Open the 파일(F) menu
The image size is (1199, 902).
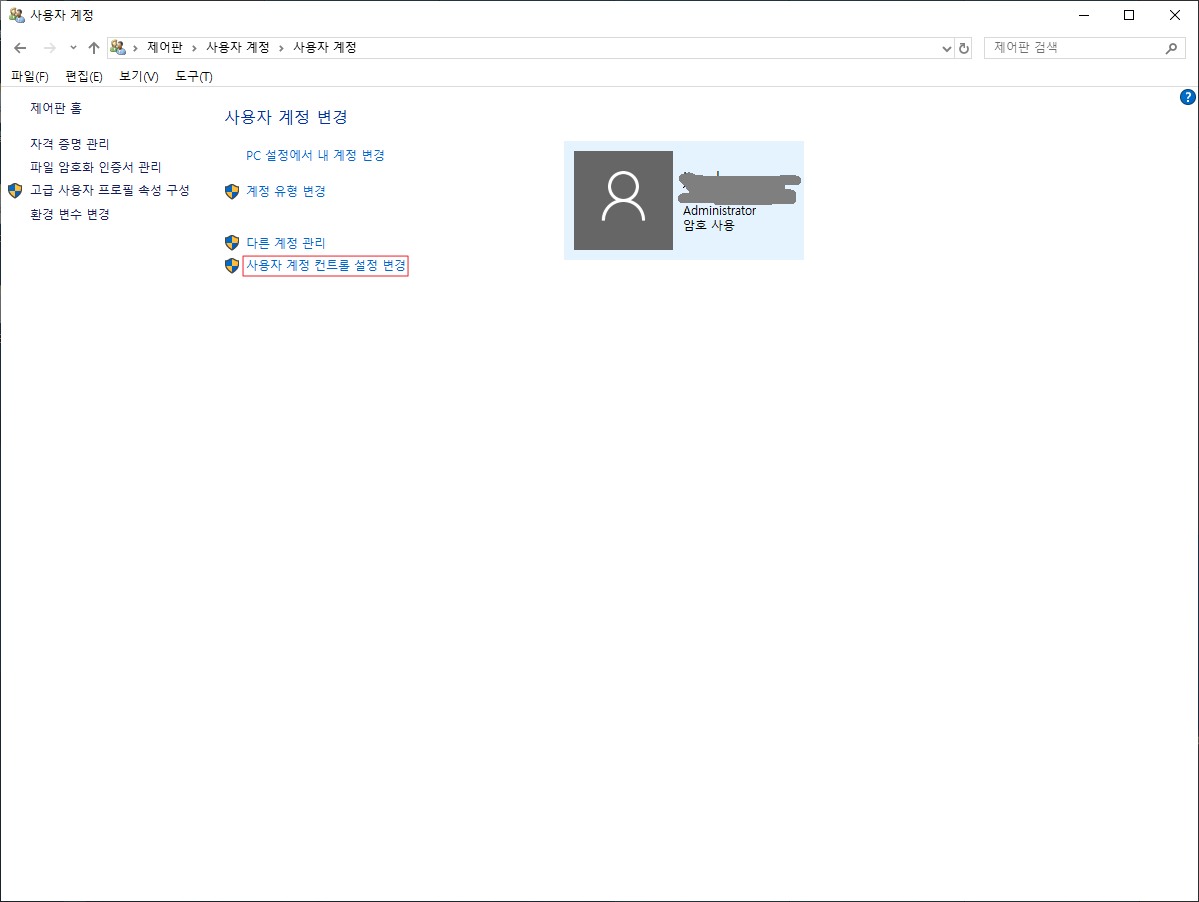tap(30, 76)
